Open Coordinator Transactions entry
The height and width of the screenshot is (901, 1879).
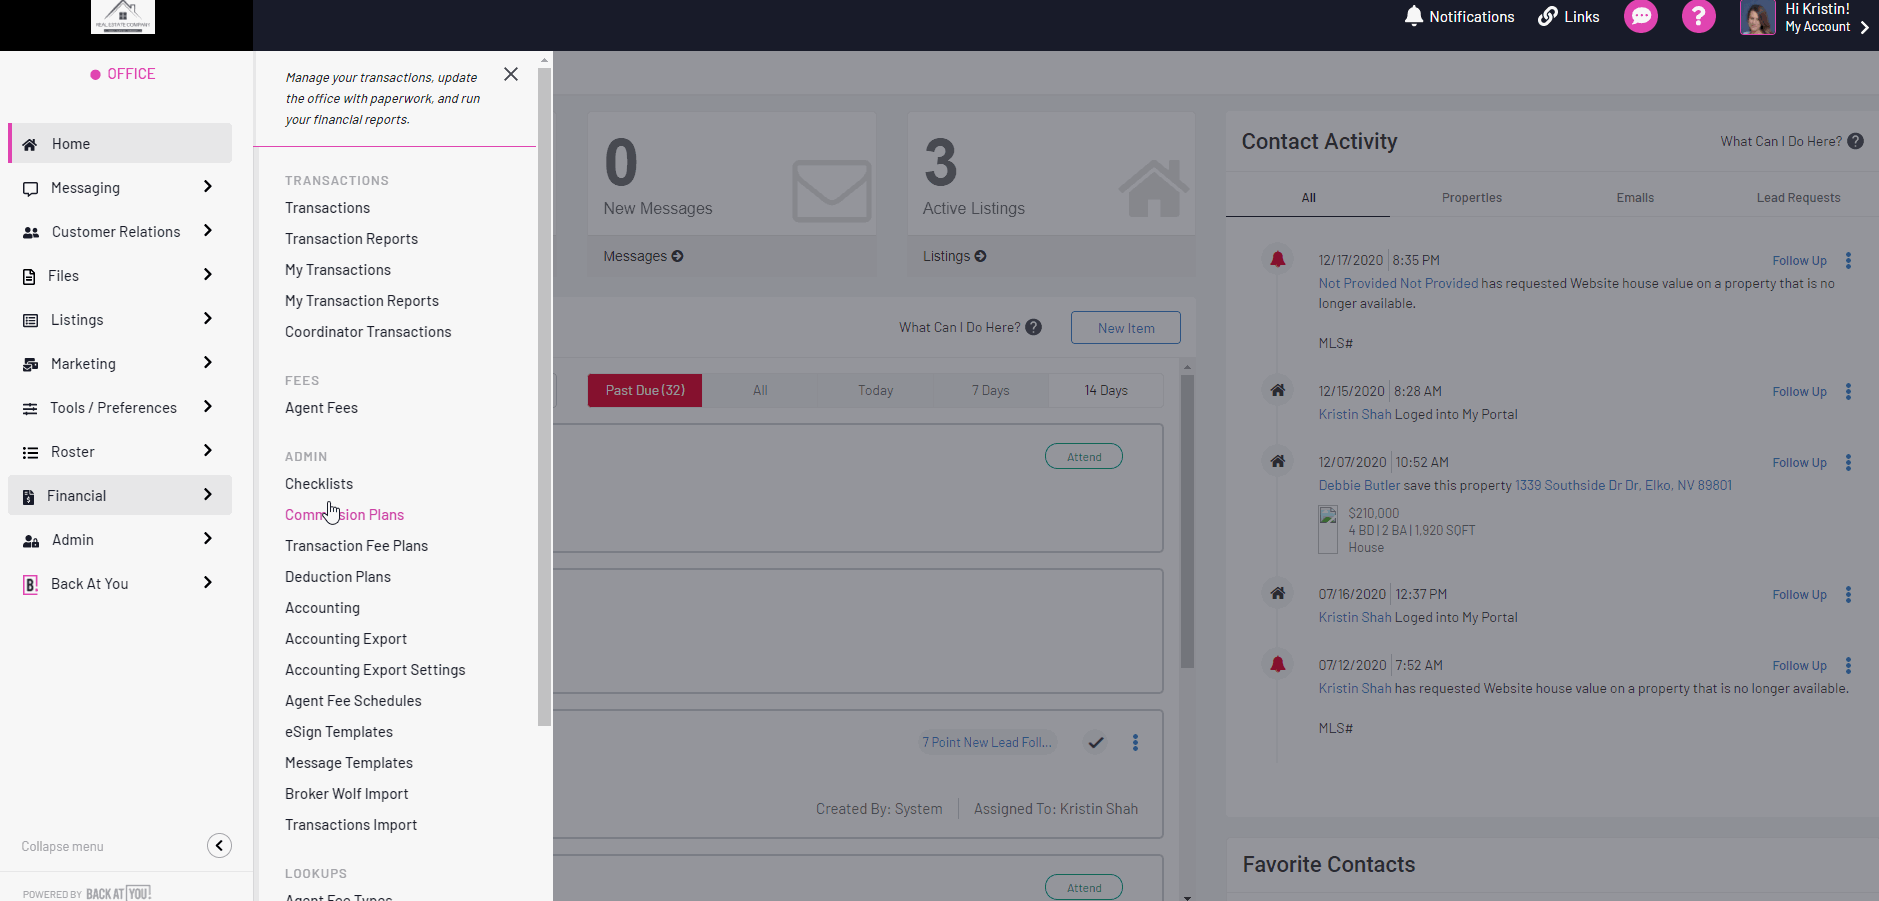368,332
